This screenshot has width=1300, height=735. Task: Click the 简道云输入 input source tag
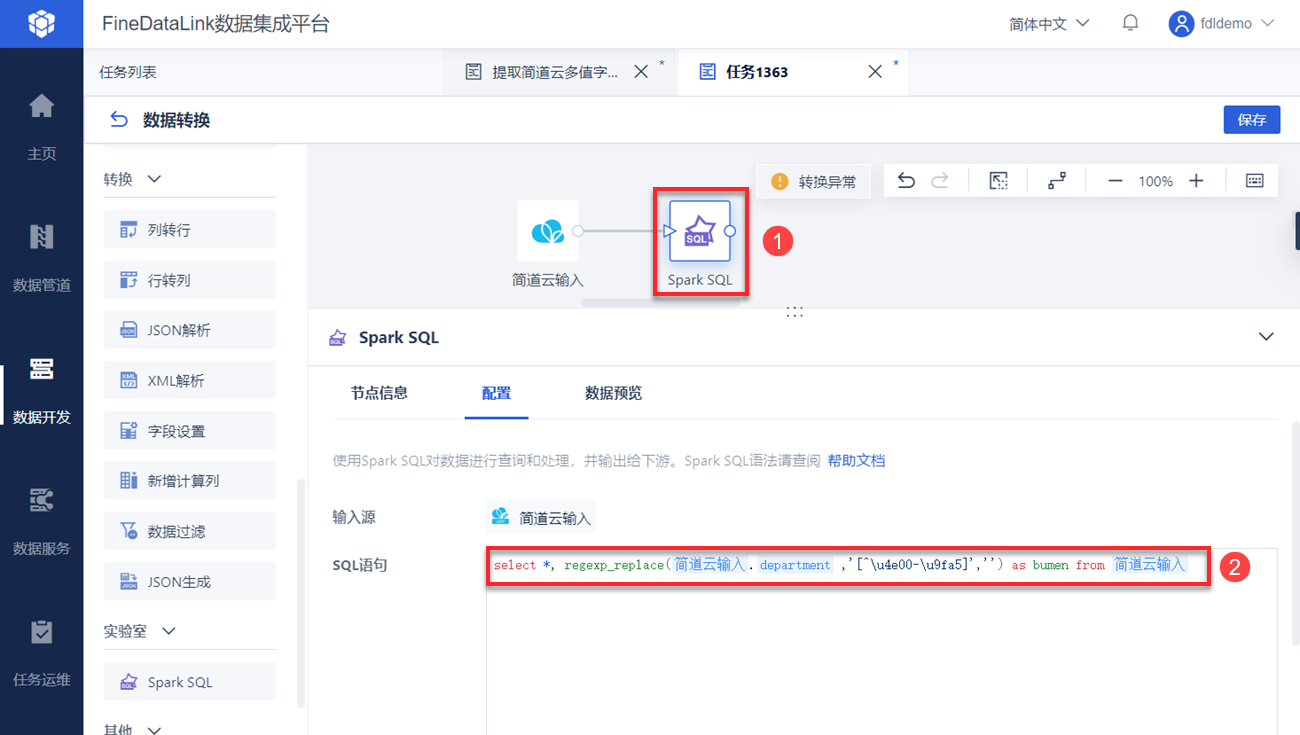(x=541, y=518)
